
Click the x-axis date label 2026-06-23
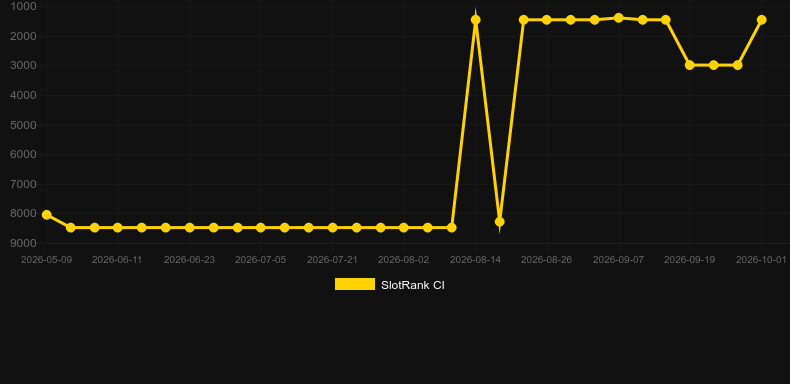point(189,260)
